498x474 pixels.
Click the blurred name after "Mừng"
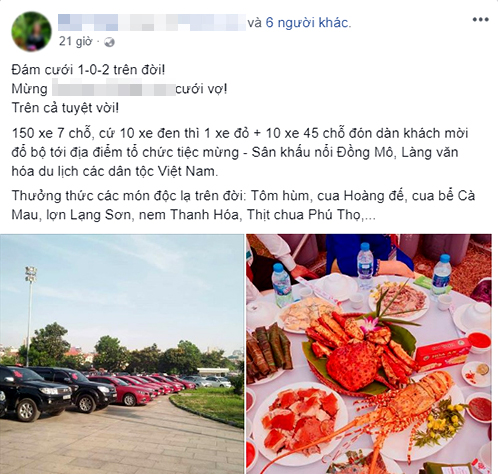(113, 89)
